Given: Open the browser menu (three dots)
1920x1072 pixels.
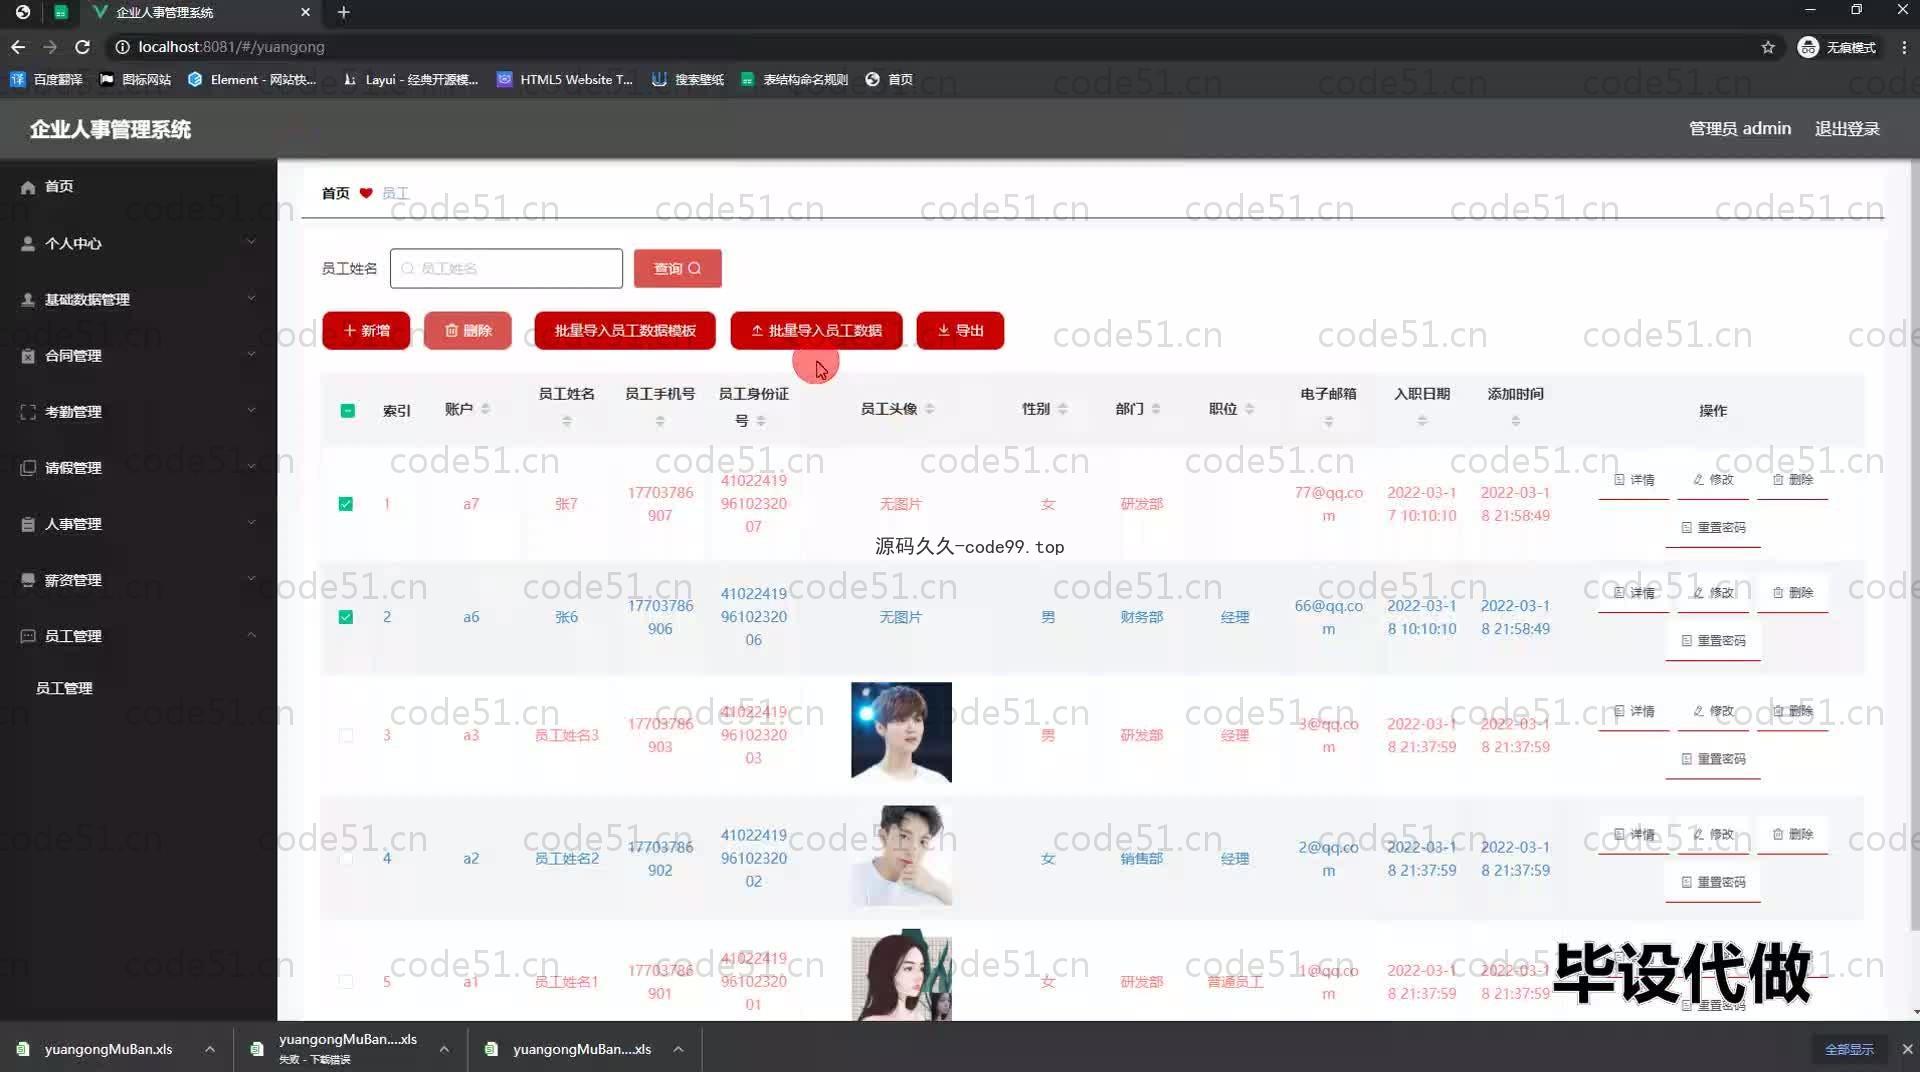Looking at the screenshot, I should tap(1904, 47).
